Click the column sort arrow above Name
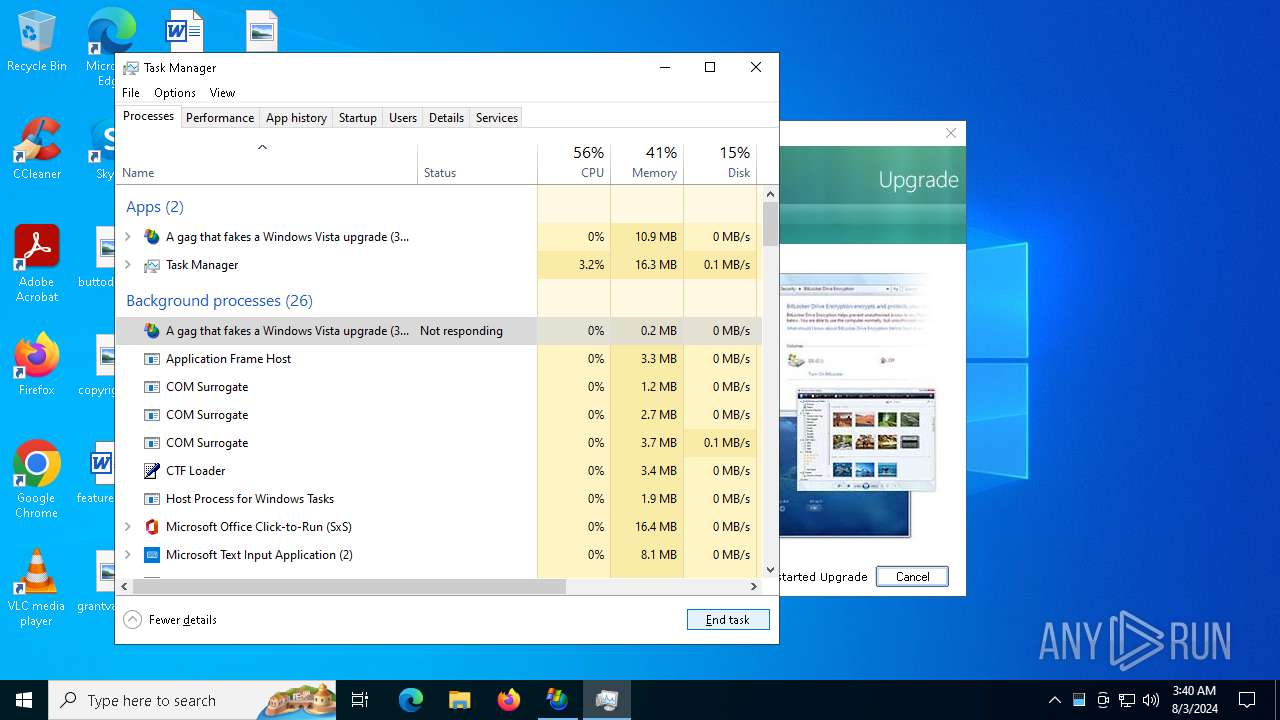 click(x=262, y=147)
